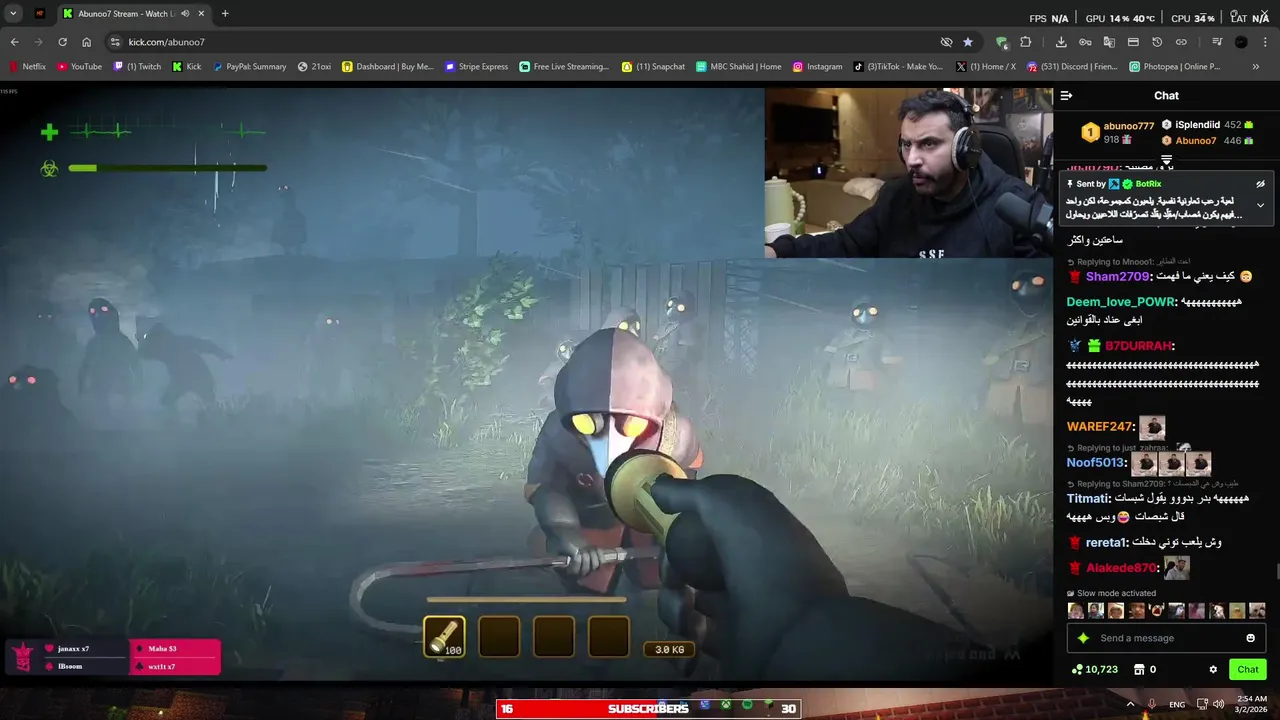The width and height of the screenshot is (1280, 720).
Task: Expand the gift leaderboard handle
Action: coord(1166,160)
